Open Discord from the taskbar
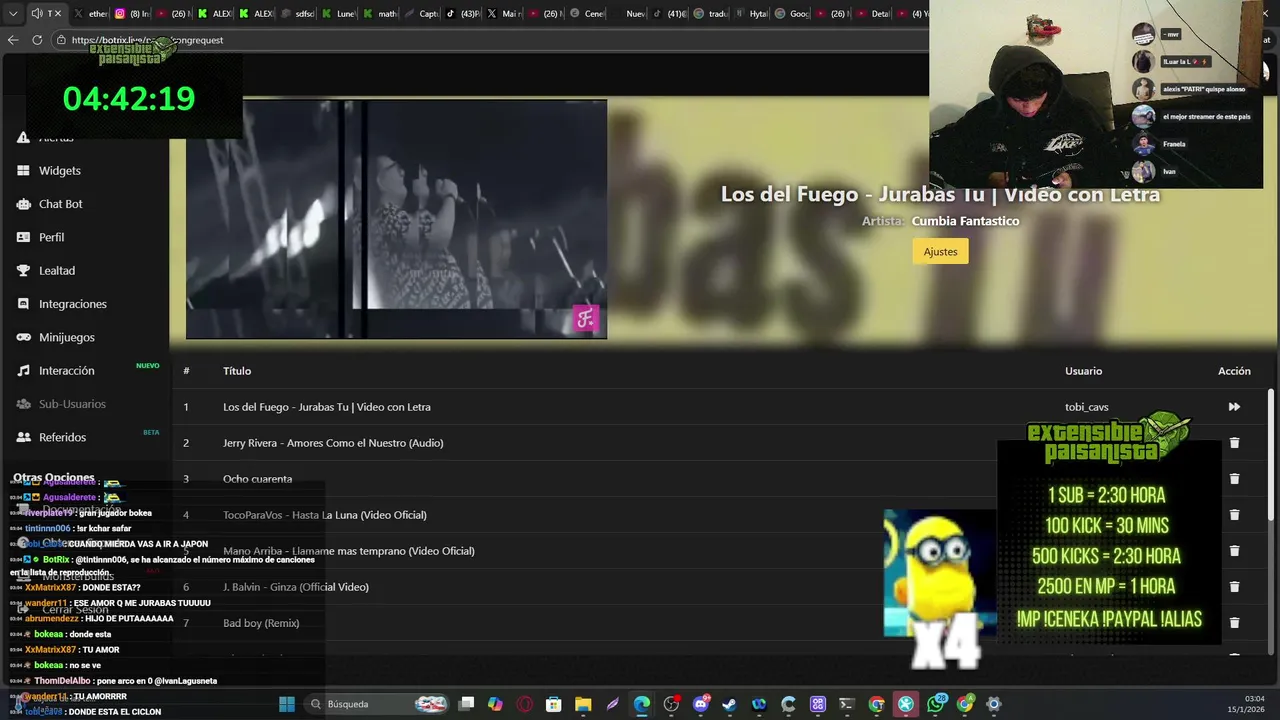1280x720 pixels. [700, 704]
